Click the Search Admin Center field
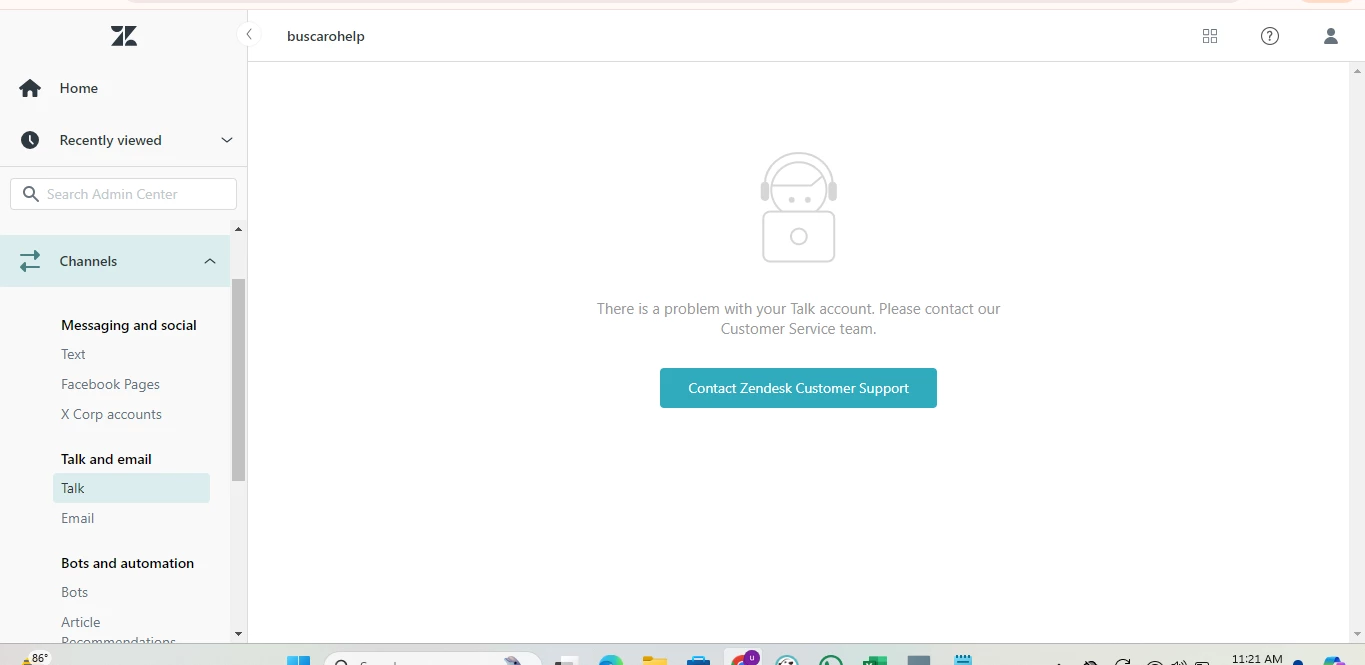This screenshot has height=665, width=1365. coord(124,194)
